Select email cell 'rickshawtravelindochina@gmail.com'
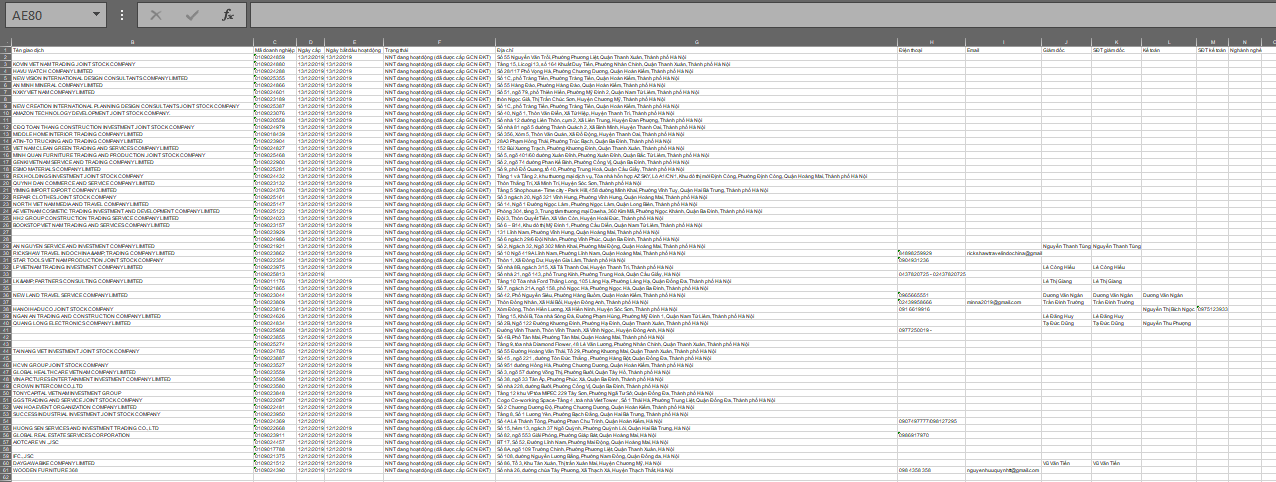This screenshot has width=1276, height=482. click(x=1003, y=254)
